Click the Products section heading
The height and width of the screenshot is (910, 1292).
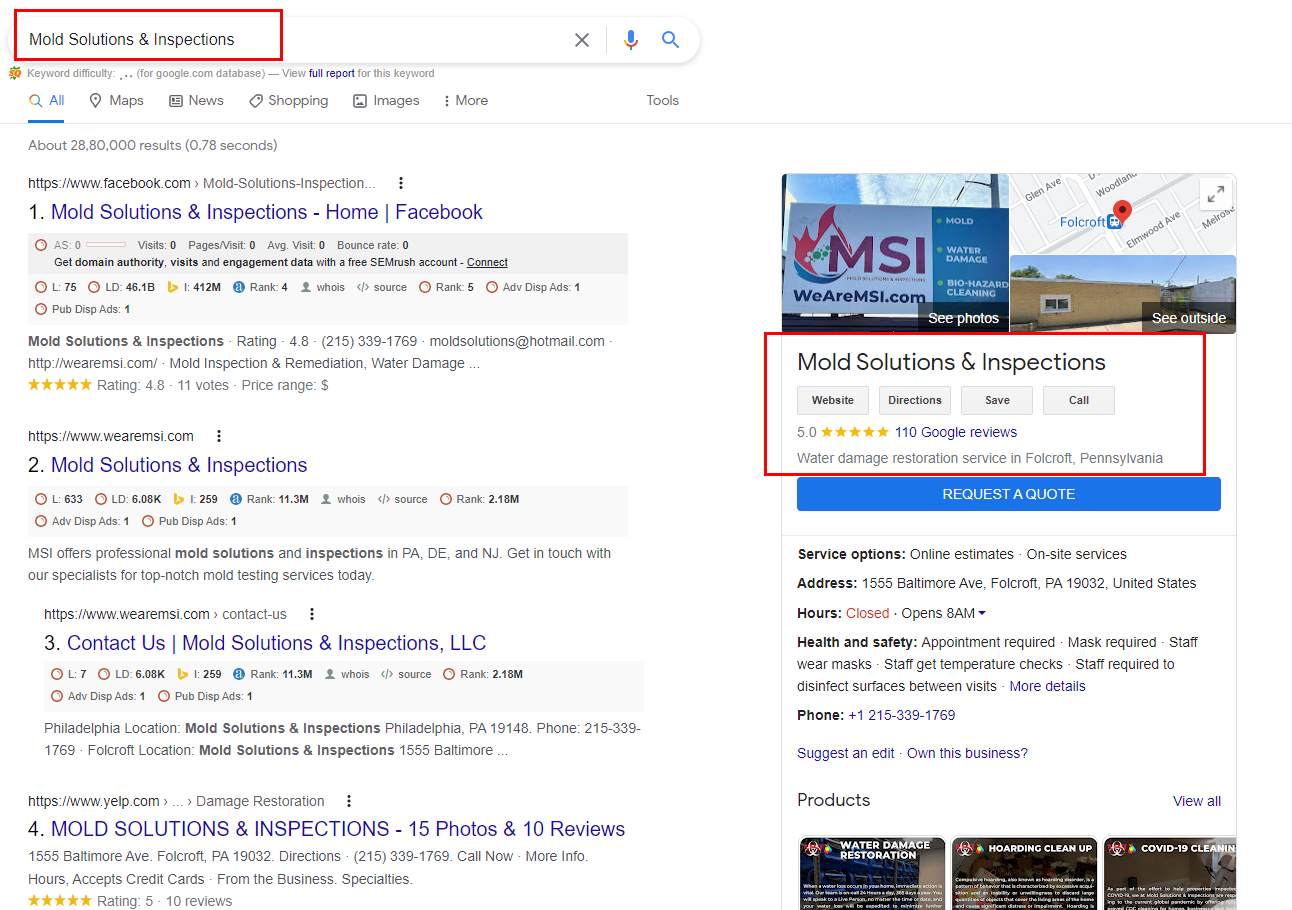click(x=833, y=800)
